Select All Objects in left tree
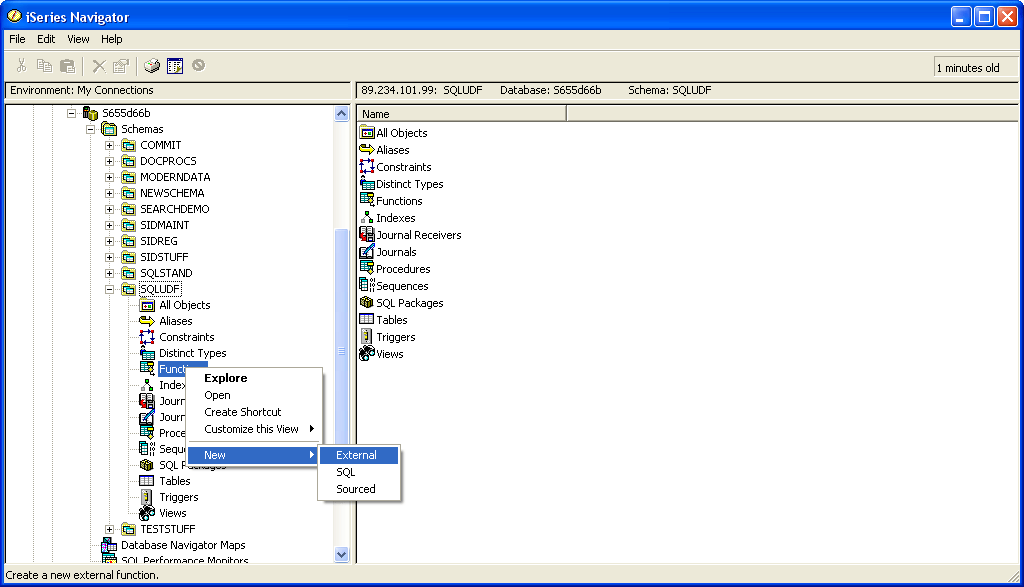Viewport: 1024px width, 587px height. 185,305
